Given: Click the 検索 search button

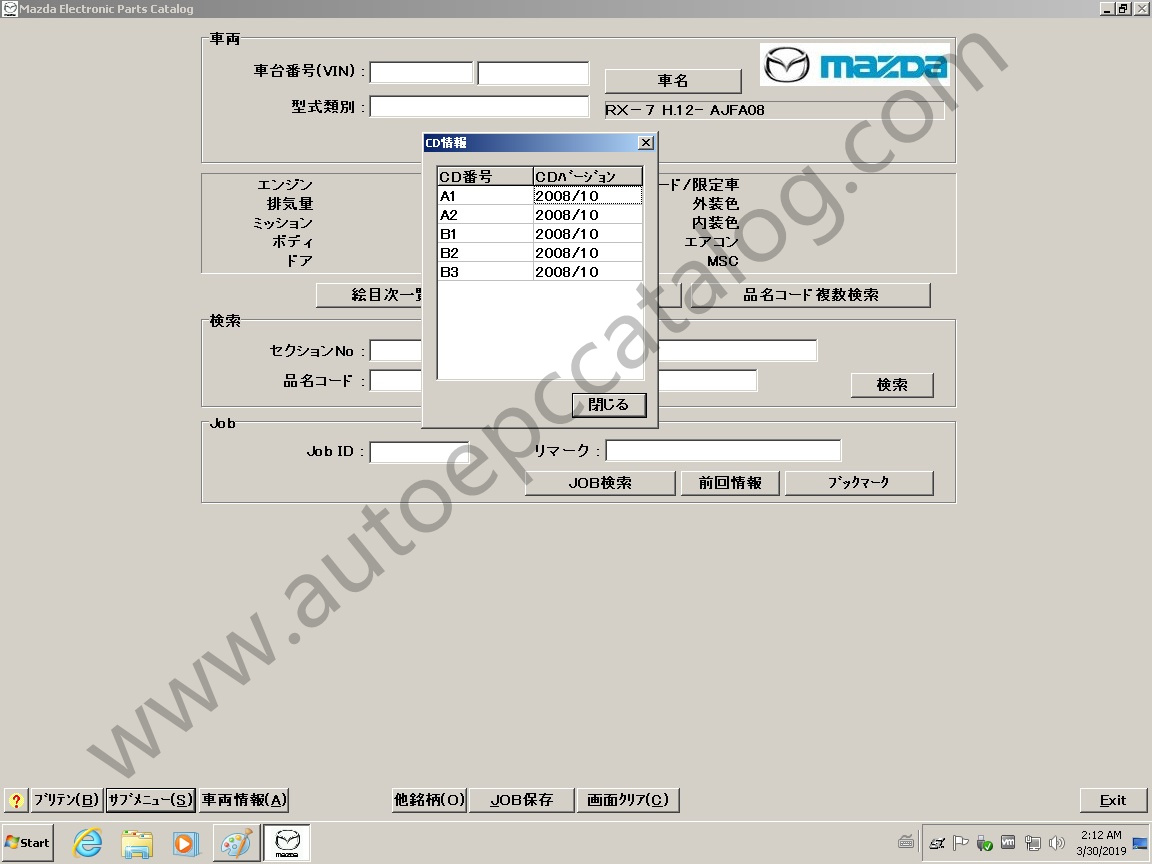Looking at the screenshot, I should click(892, 385).
